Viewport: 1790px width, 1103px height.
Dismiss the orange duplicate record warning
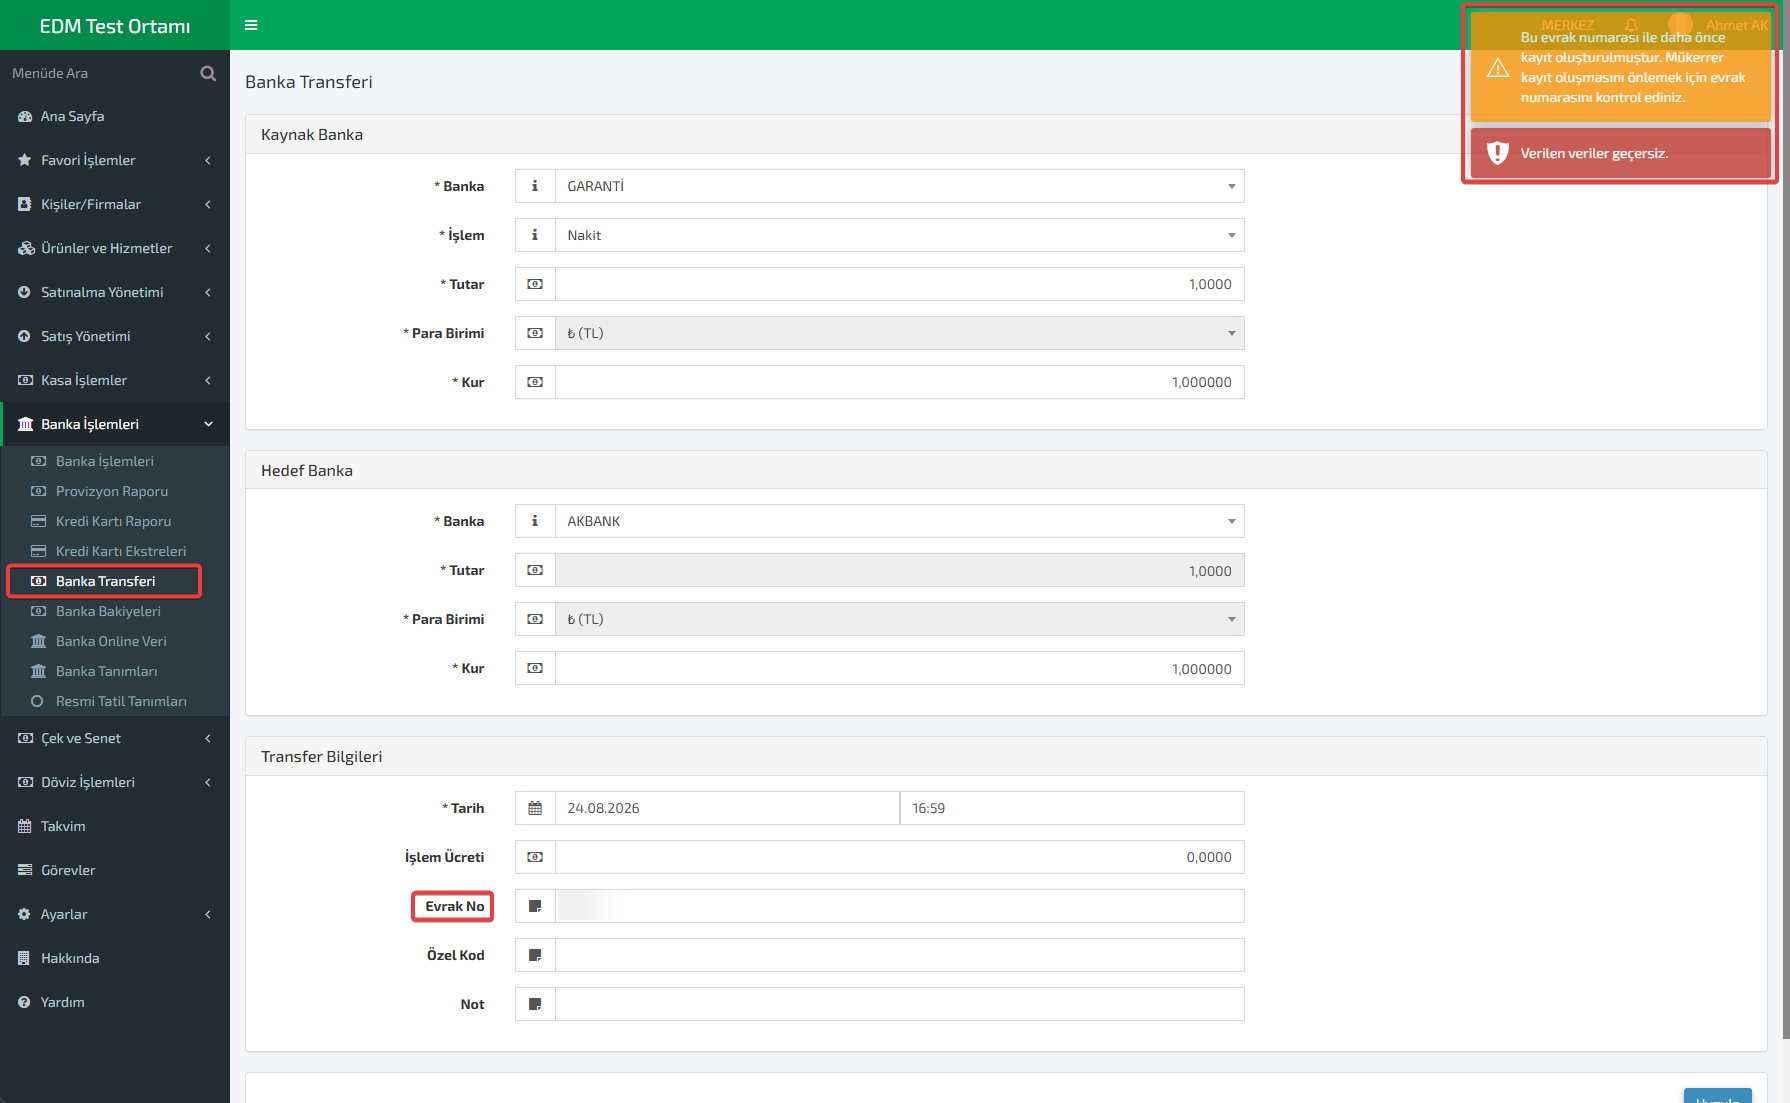[1621, 67]
